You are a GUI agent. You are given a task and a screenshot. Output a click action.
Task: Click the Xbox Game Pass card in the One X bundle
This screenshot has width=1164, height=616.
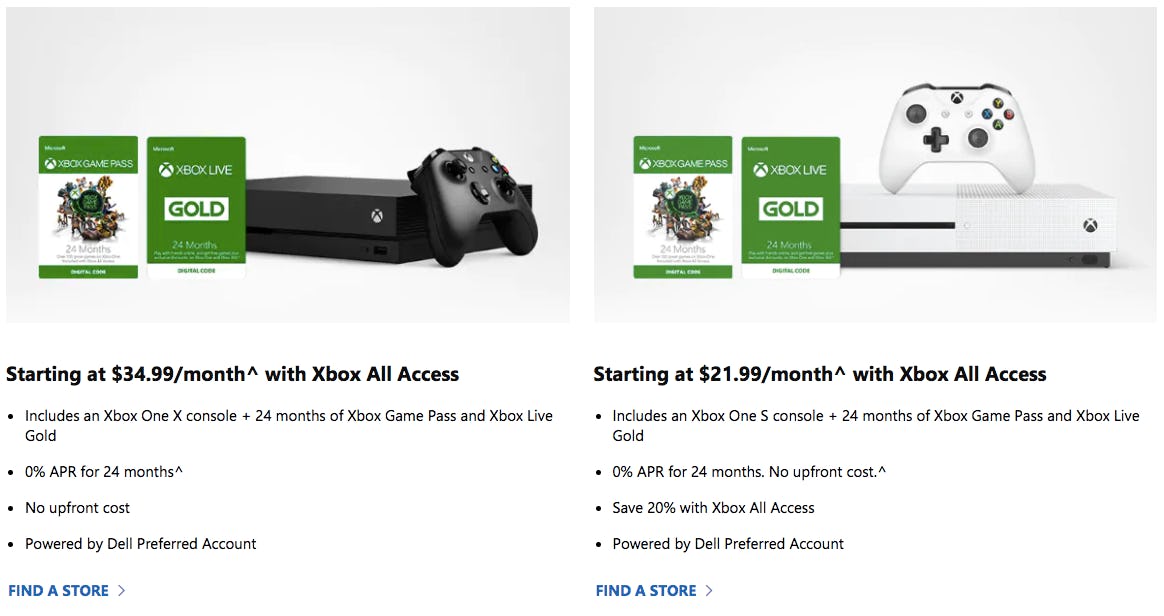click(88, 207)
